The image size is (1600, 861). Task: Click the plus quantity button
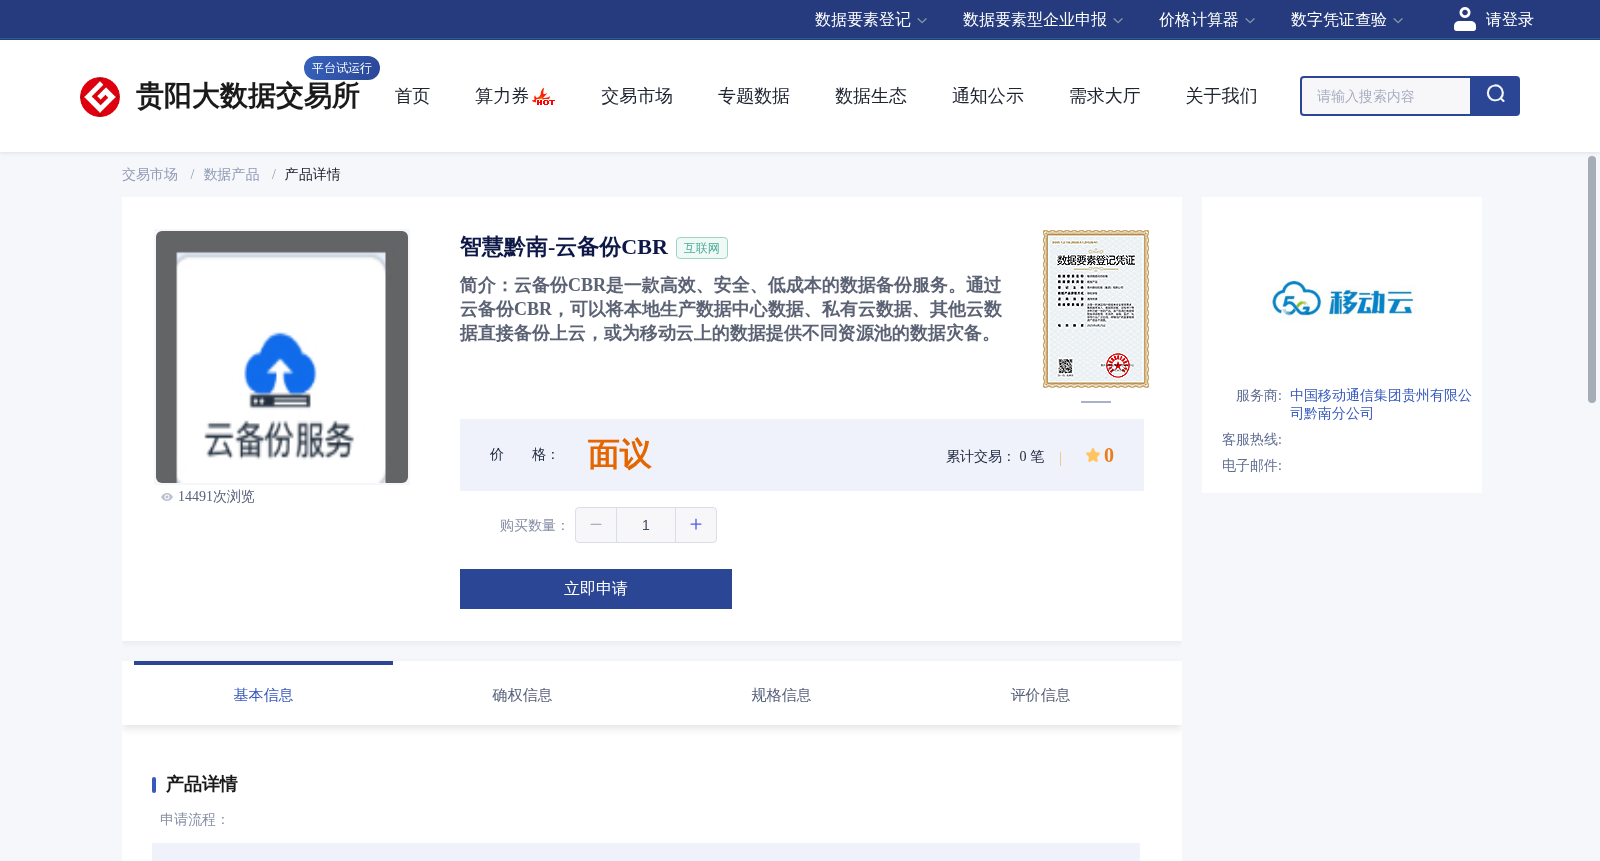pos(696,525)
